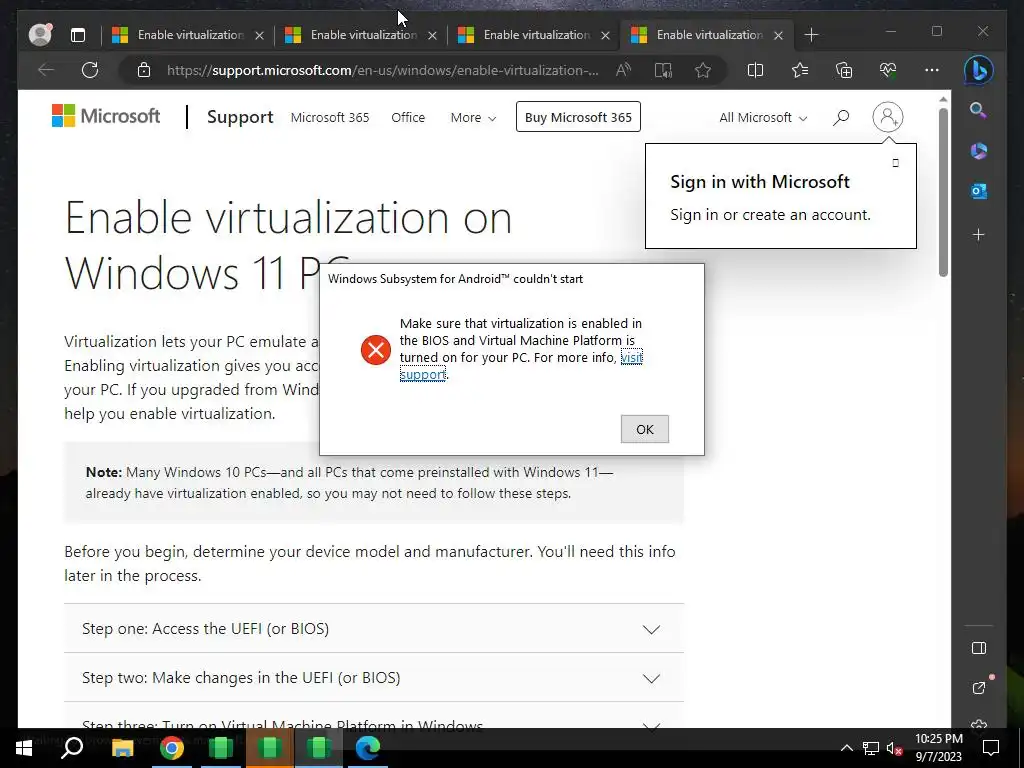Activate Read aloud icon in address bar
The width and height of the screenshot is (1024, 768).
point(623,70)
